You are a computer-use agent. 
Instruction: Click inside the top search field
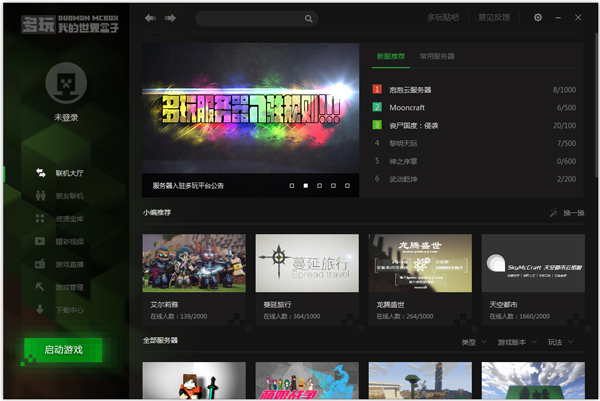(251, 18)
